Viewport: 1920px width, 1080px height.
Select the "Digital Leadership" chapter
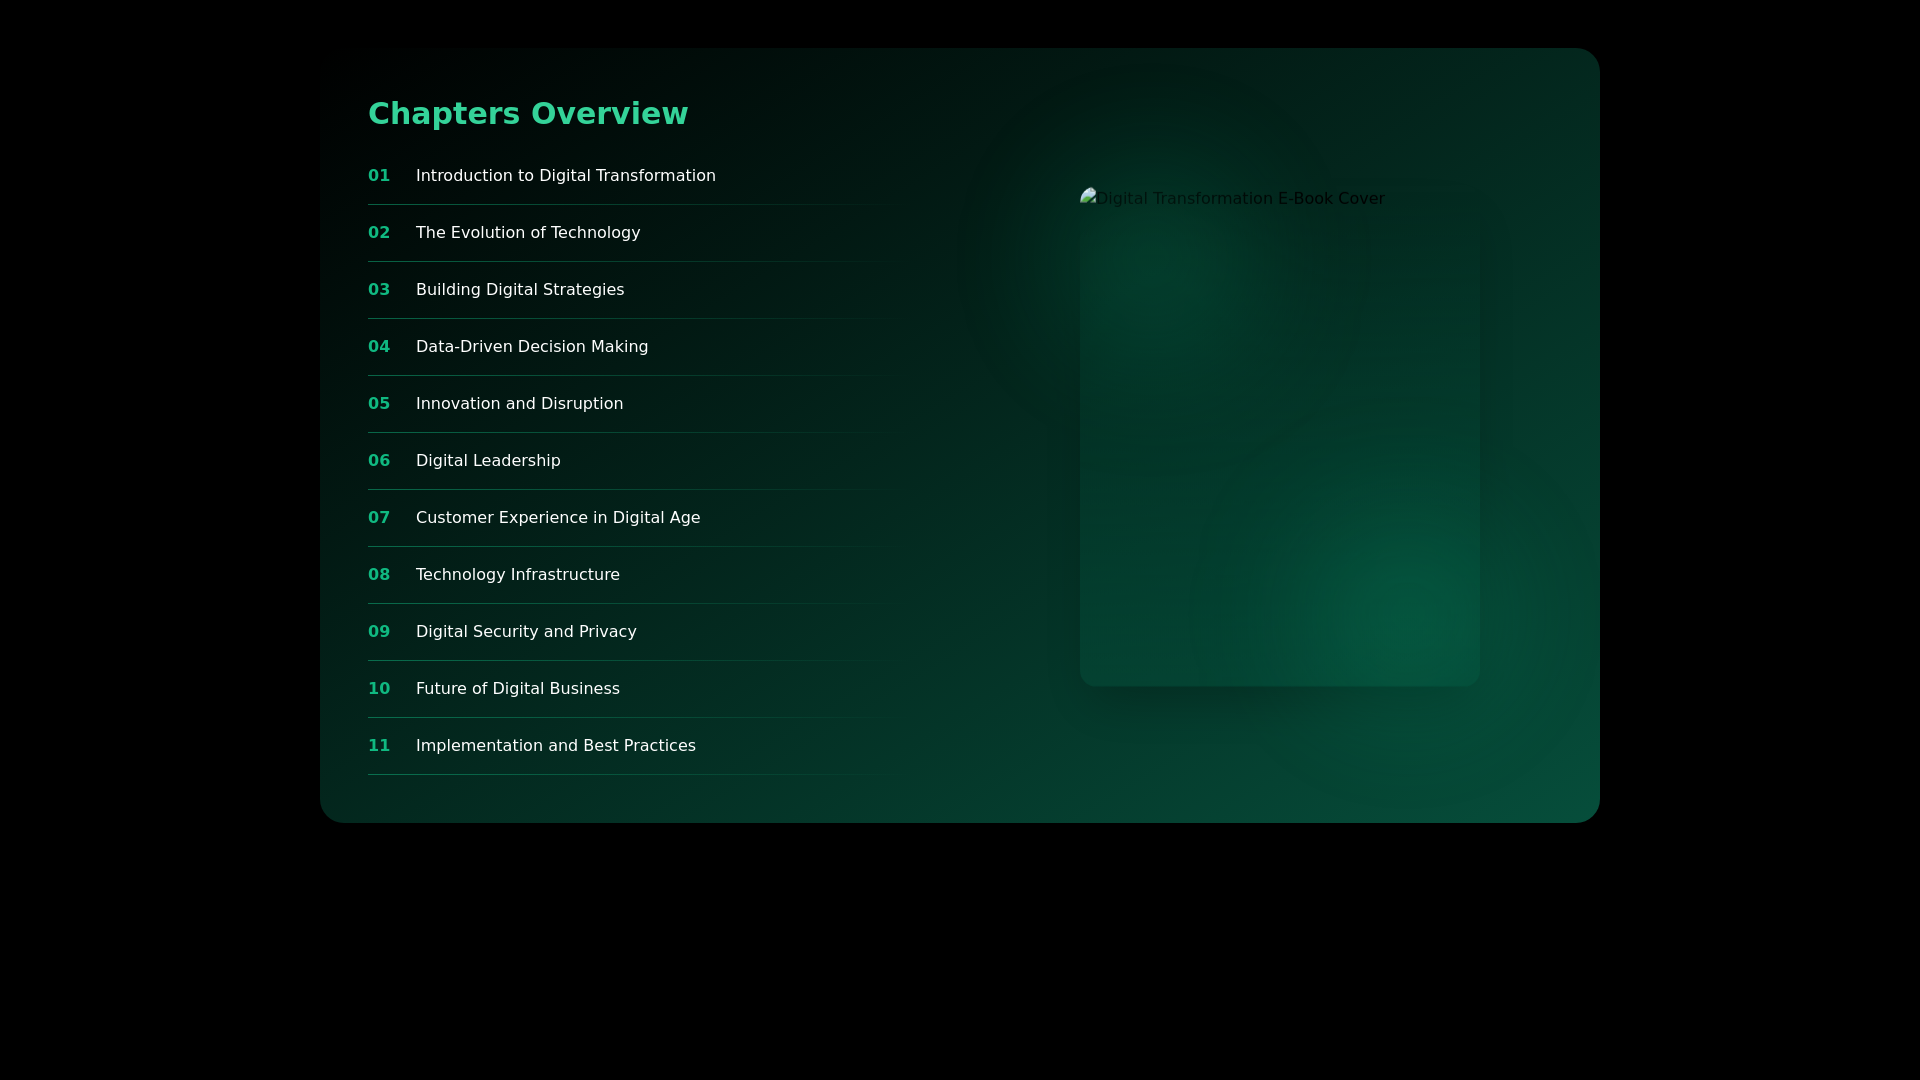[x=487, y=460]
